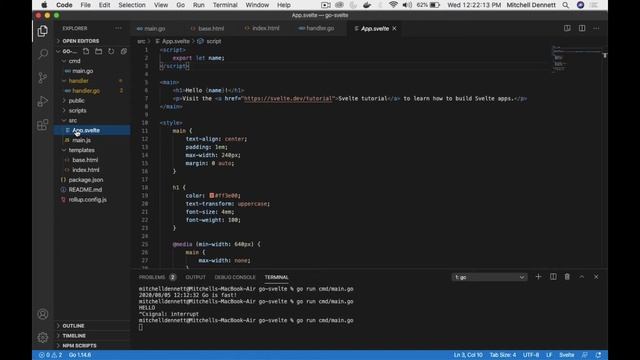Screen dimensions: 640x360
Task: Select the terminal instance dropdown
Action: 489,277
